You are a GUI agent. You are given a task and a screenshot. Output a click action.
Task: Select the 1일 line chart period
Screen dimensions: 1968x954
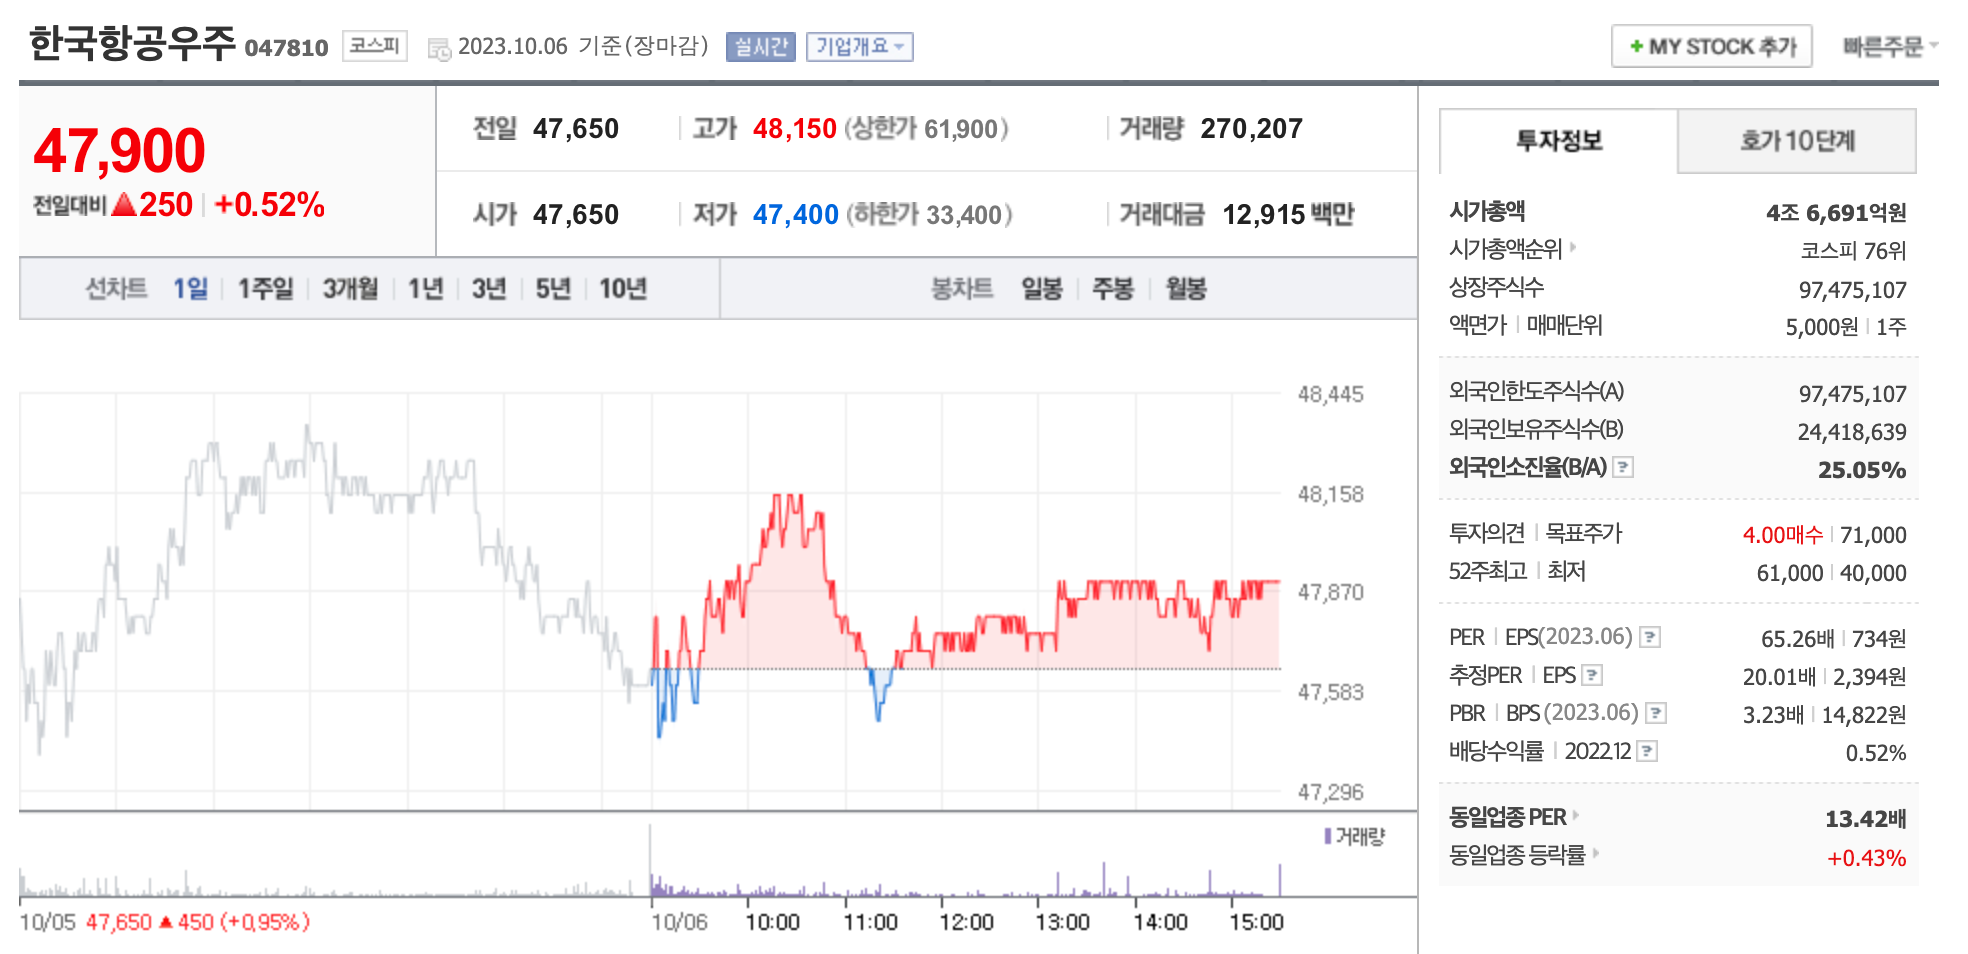191,289
